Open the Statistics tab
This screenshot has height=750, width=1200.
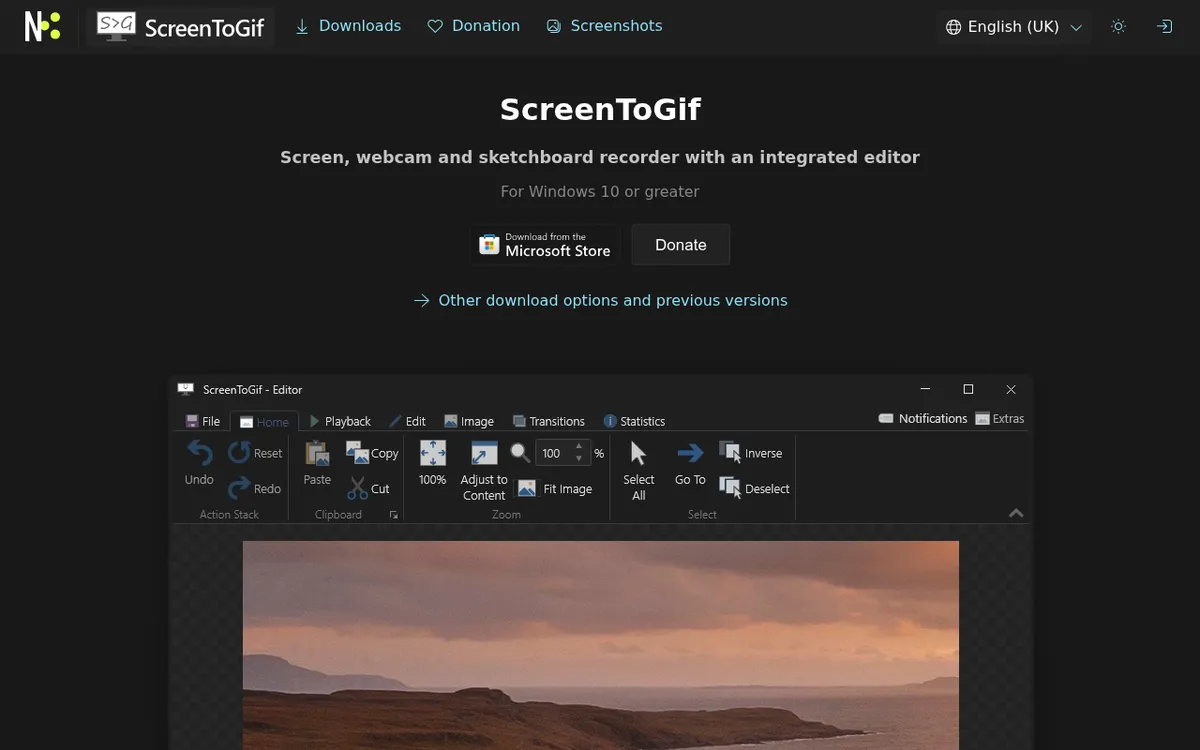(634, 421)
